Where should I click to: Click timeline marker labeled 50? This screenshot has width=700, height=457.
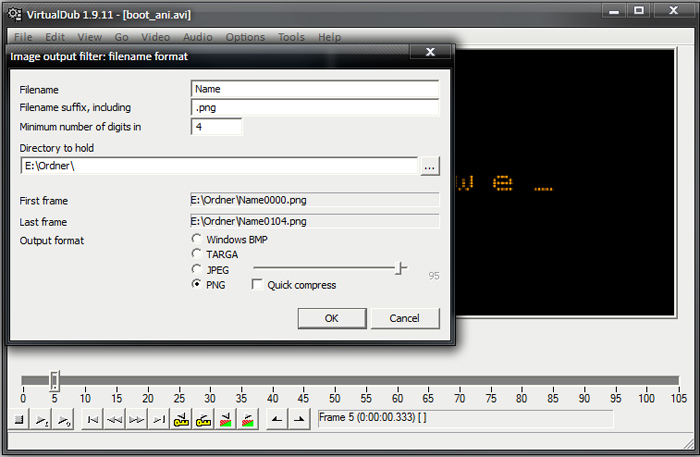pos(335,398)
